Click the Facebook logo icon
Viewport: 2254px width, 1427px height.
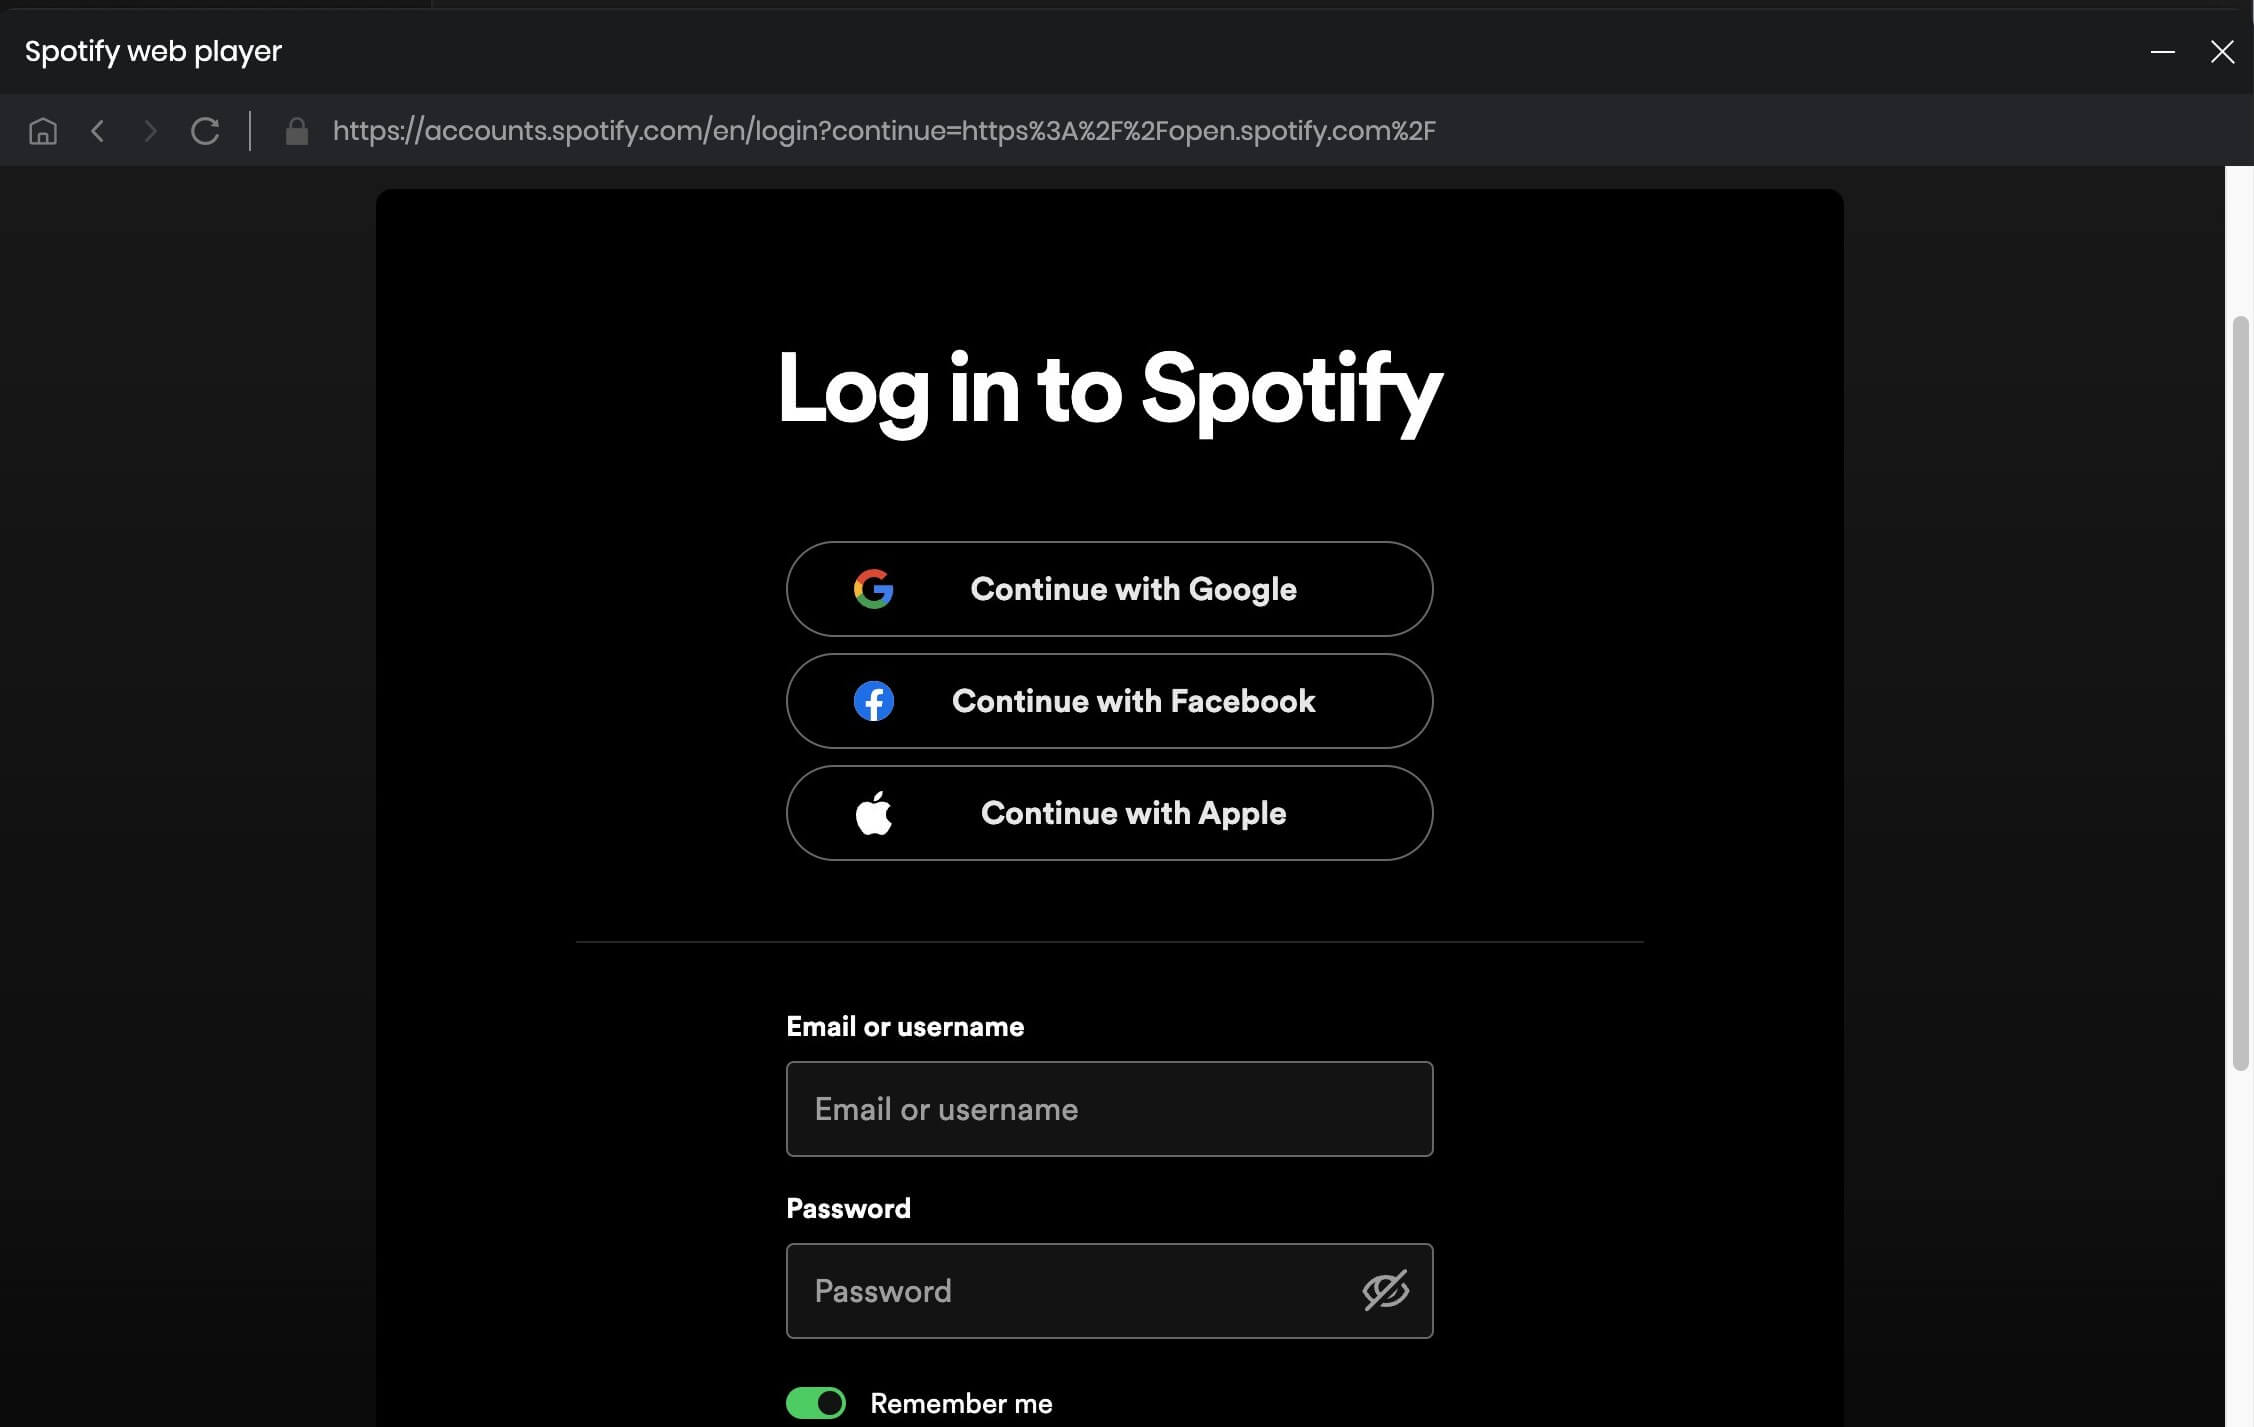(873, 701)
